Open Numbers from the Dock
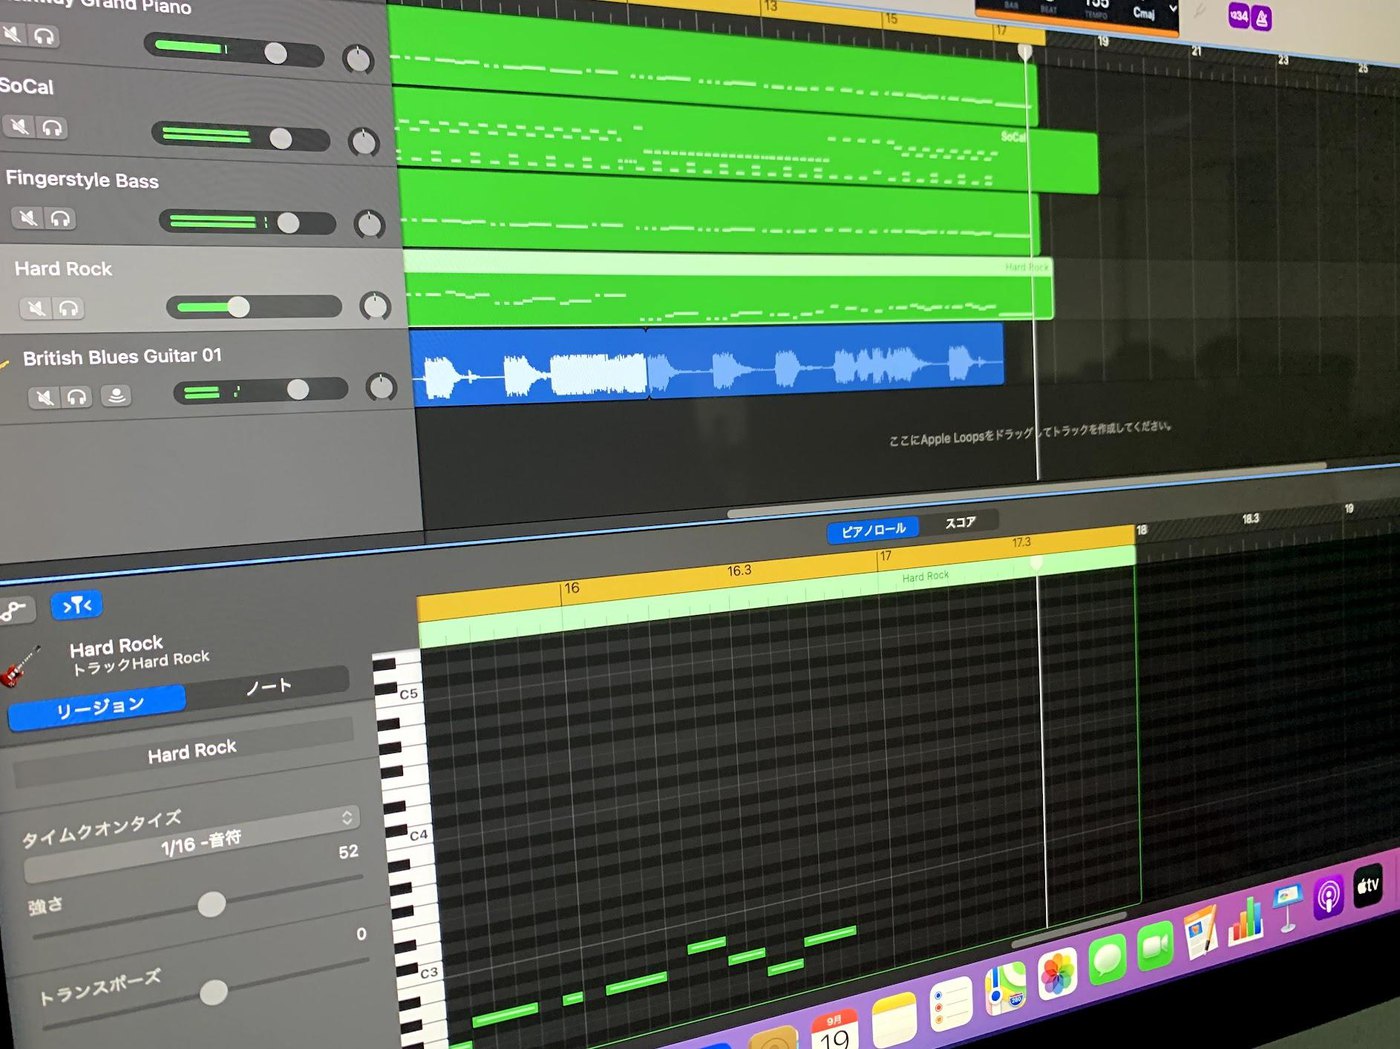This screenshot has width=1400, height=1049. [1245, 920]
